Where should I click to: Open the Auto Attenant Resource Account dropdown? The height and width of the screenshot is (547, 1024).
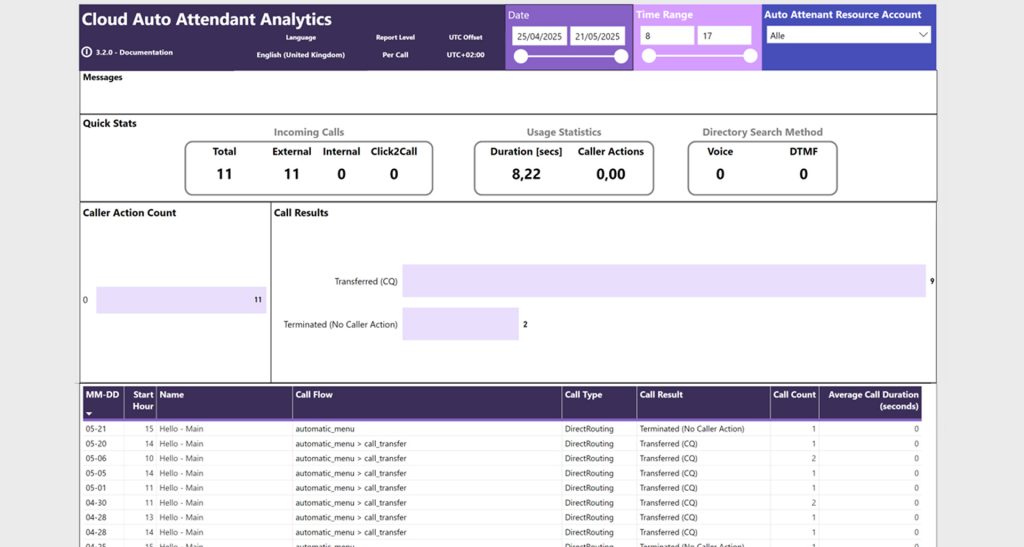coord(848,35)
